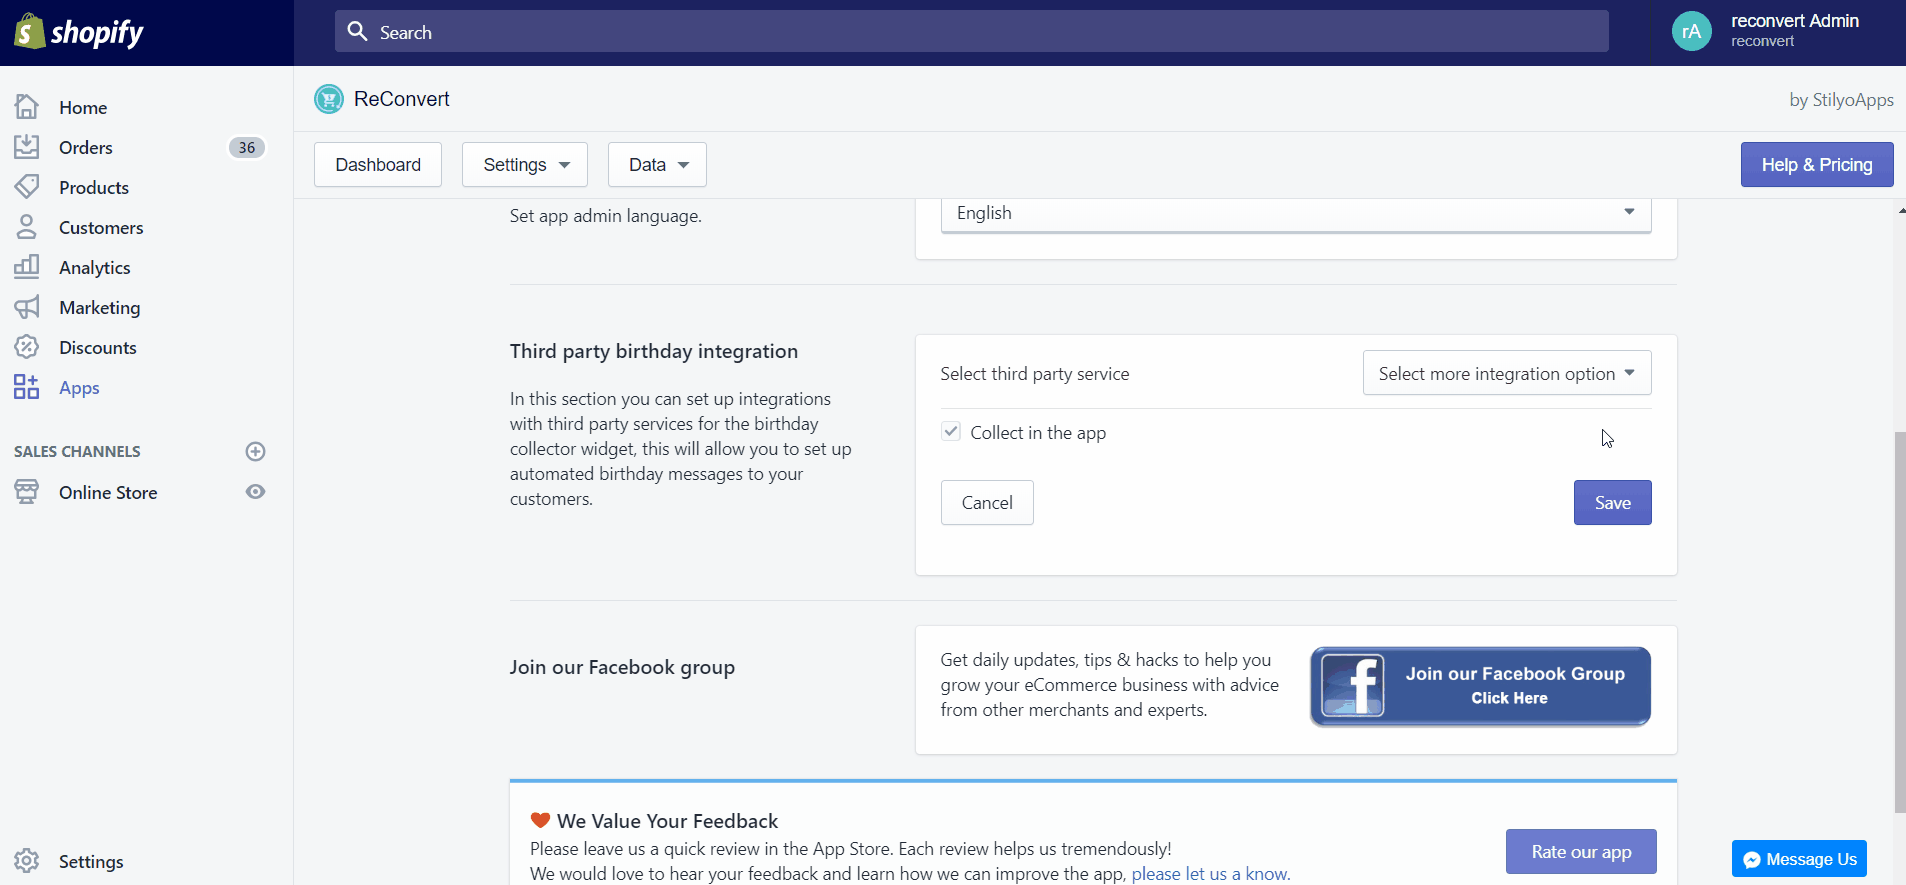Screen dimensions: 1906x885
Task: View Online Store with eye icon
Action: 255,492
